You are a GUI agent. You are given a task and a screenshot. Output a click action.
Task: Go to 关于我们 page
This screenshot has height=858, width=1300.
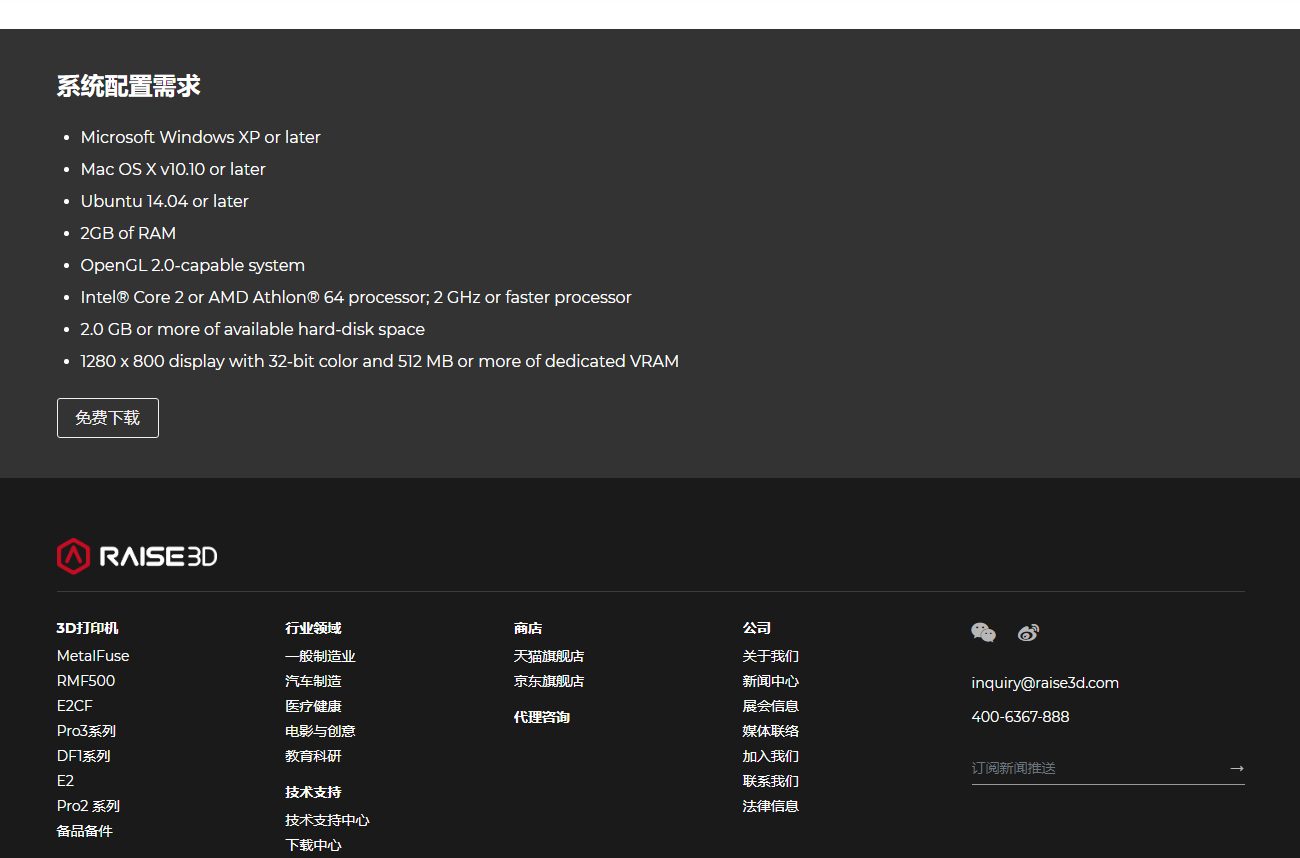[770, 656]
